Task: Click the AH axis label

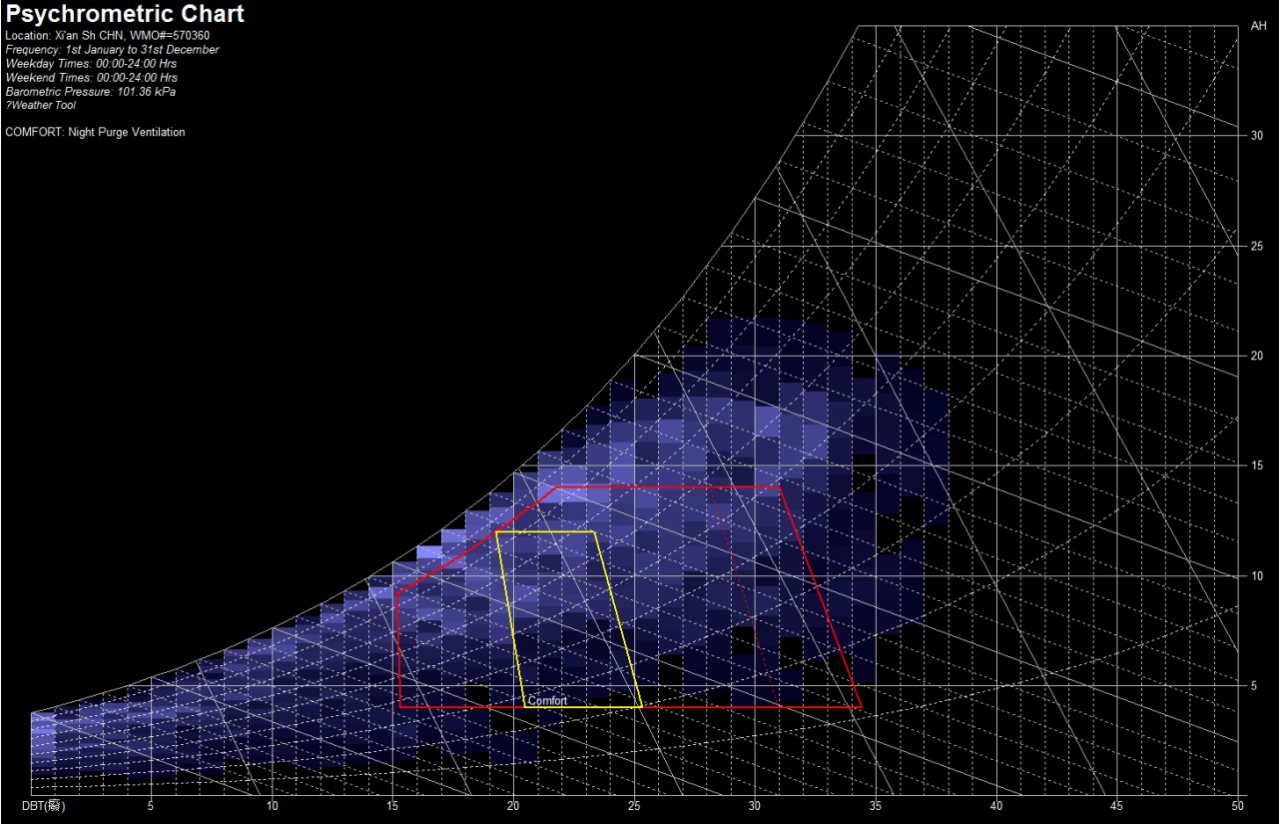Action: [x=1258, y=27]
